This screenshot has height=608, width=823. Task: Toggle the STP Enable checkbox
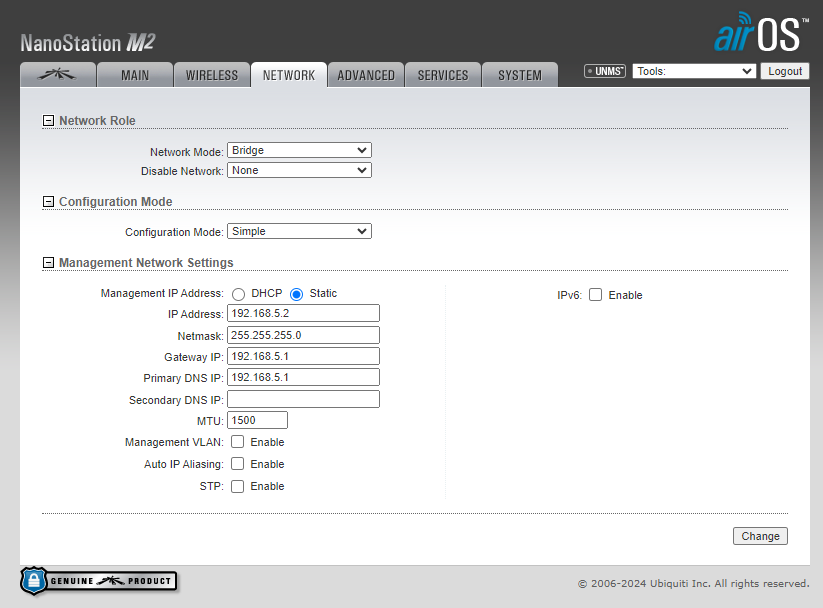238,486
